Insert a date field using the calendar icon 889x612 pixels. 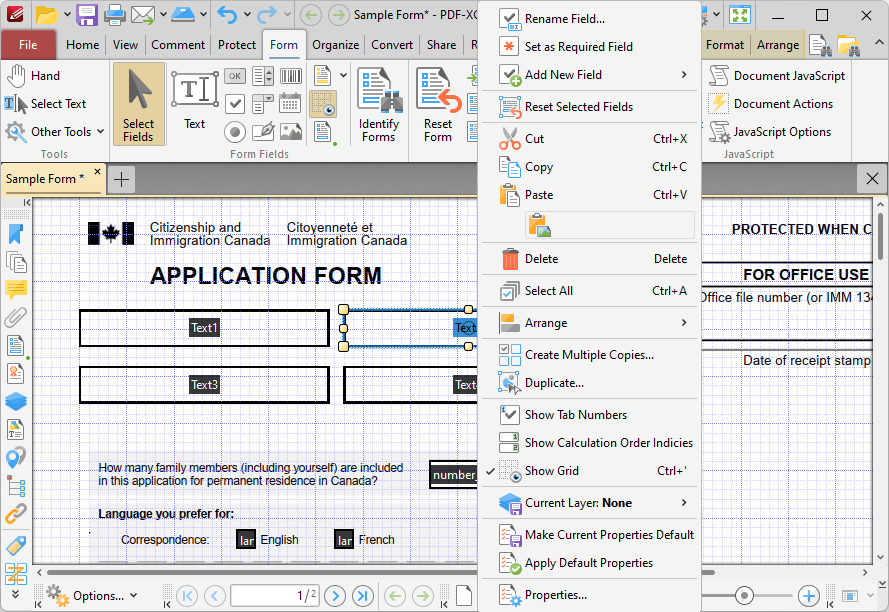click(290, 104)
